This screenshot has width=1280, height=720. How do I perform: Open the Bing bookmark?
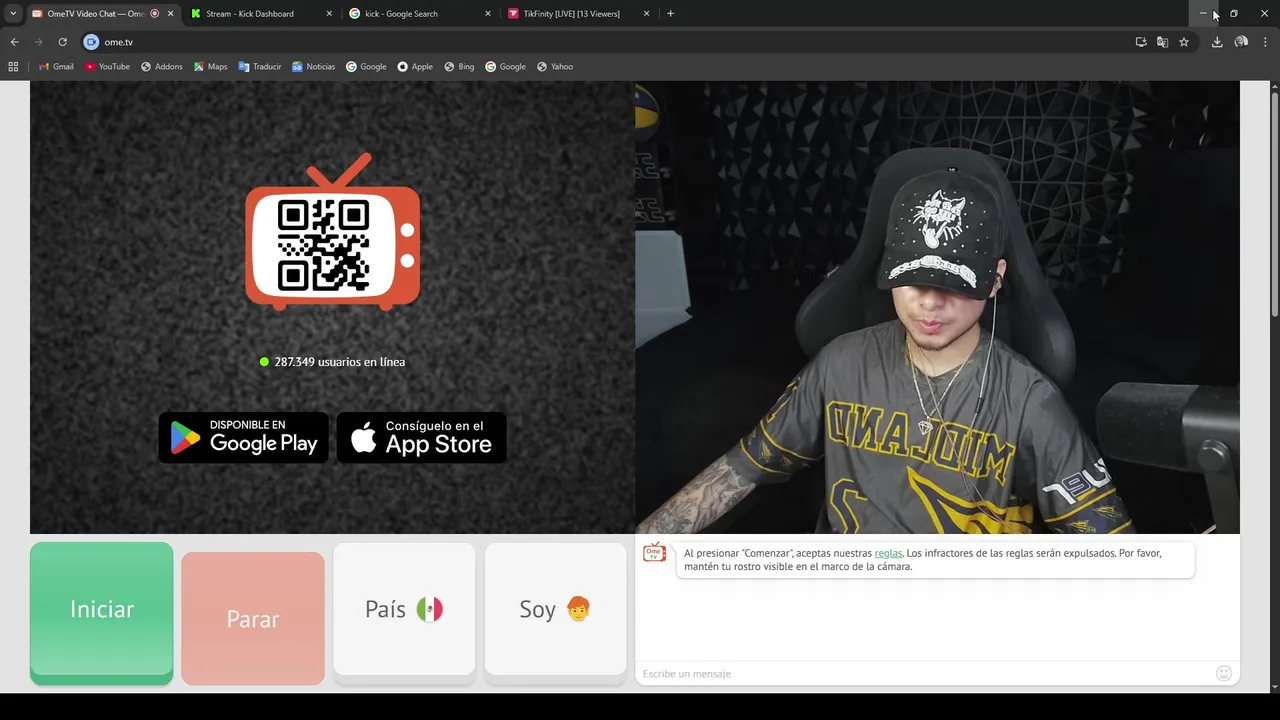point(459,67)
